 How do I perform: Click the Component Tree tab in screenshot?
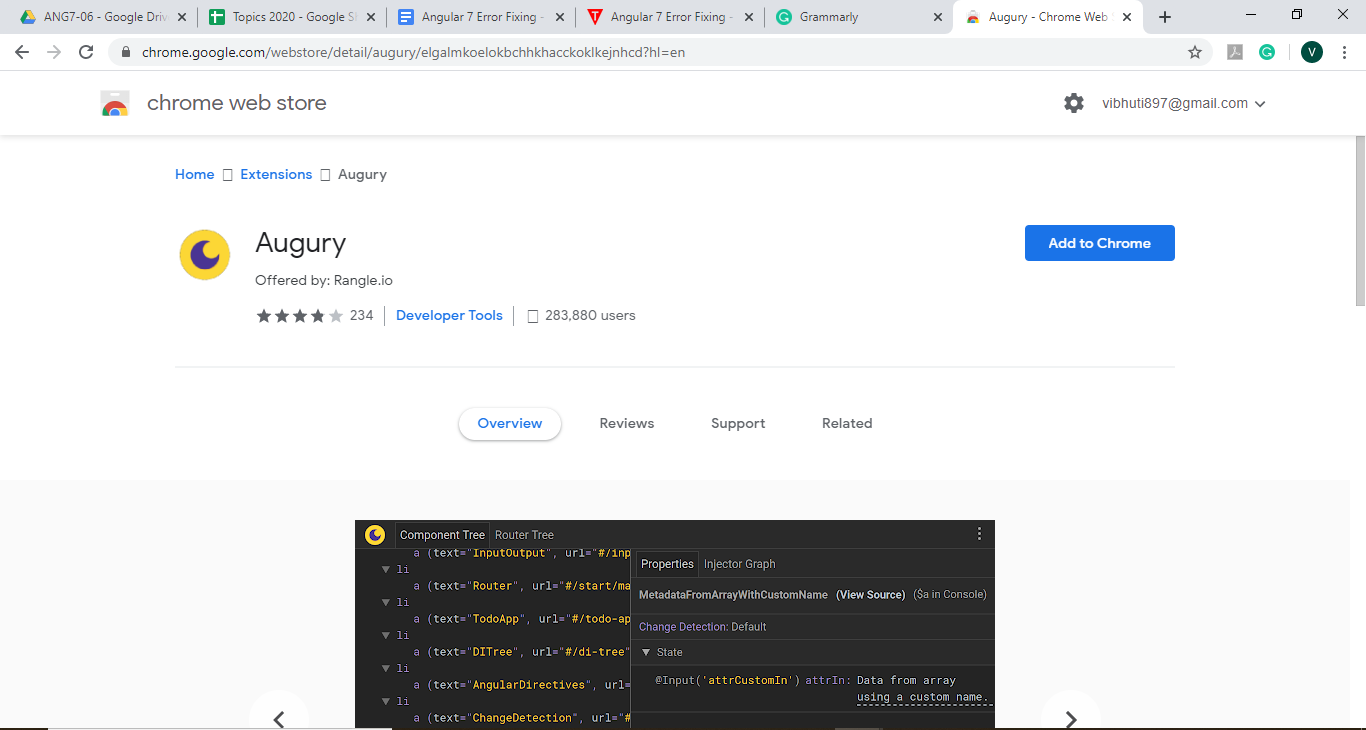(442, 535)
